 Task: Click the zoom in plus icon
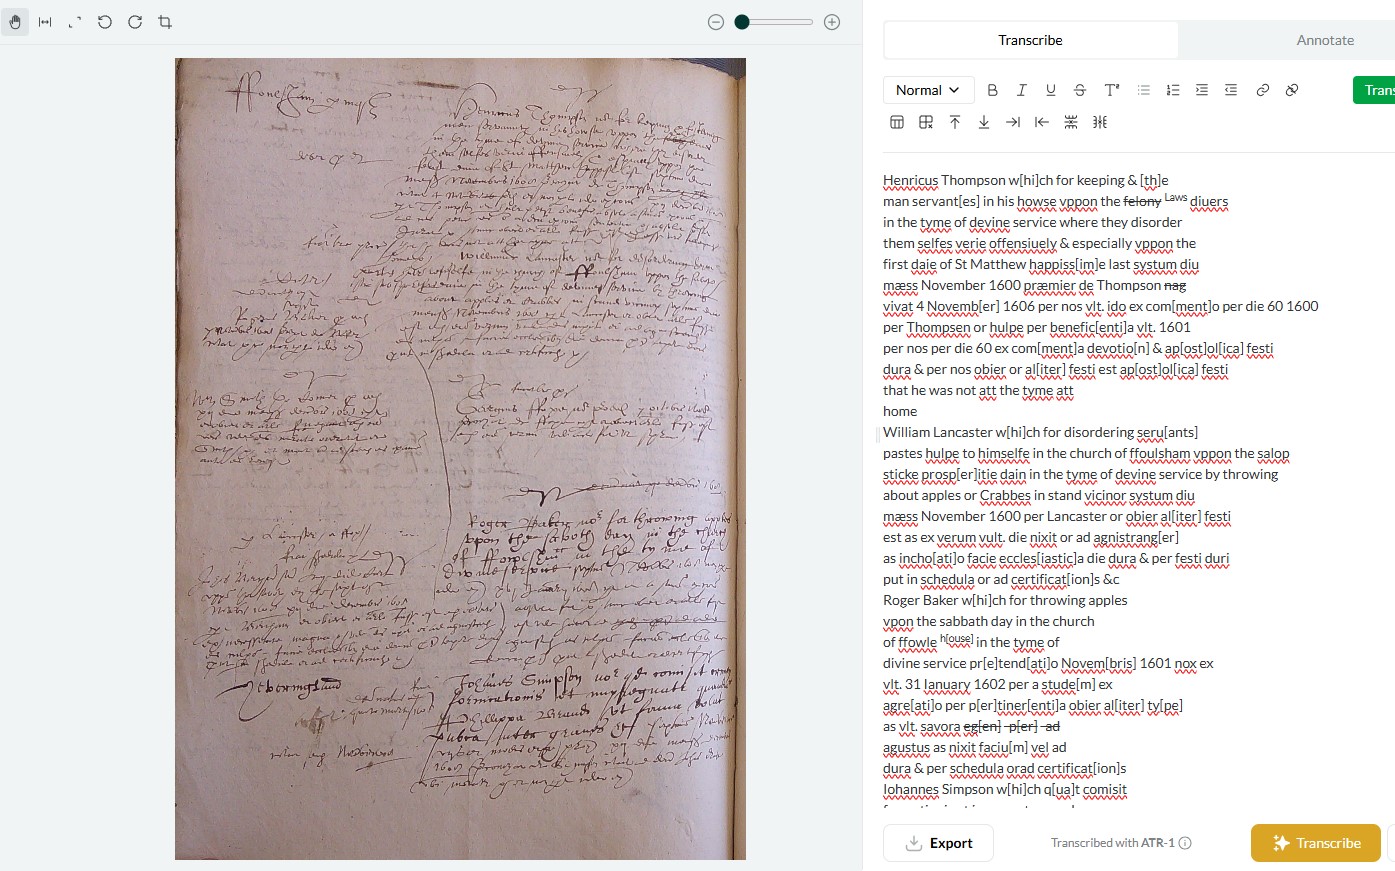click(x=831, y=22)
